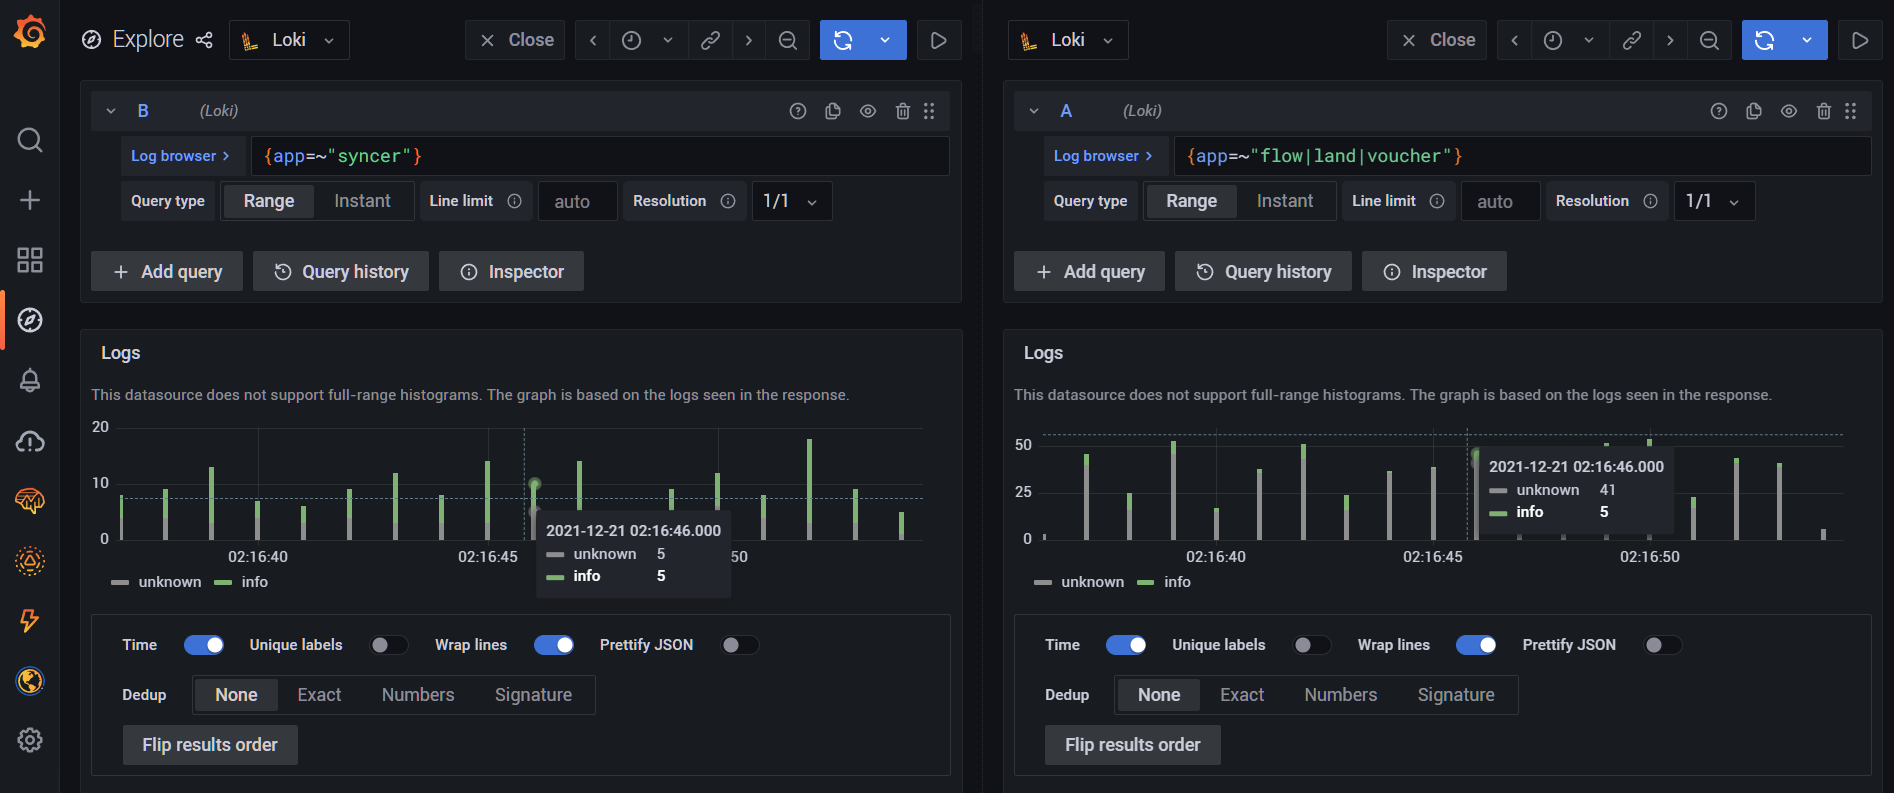Open Log browser for query A
1894x793 pixels.
(1104, 156)
